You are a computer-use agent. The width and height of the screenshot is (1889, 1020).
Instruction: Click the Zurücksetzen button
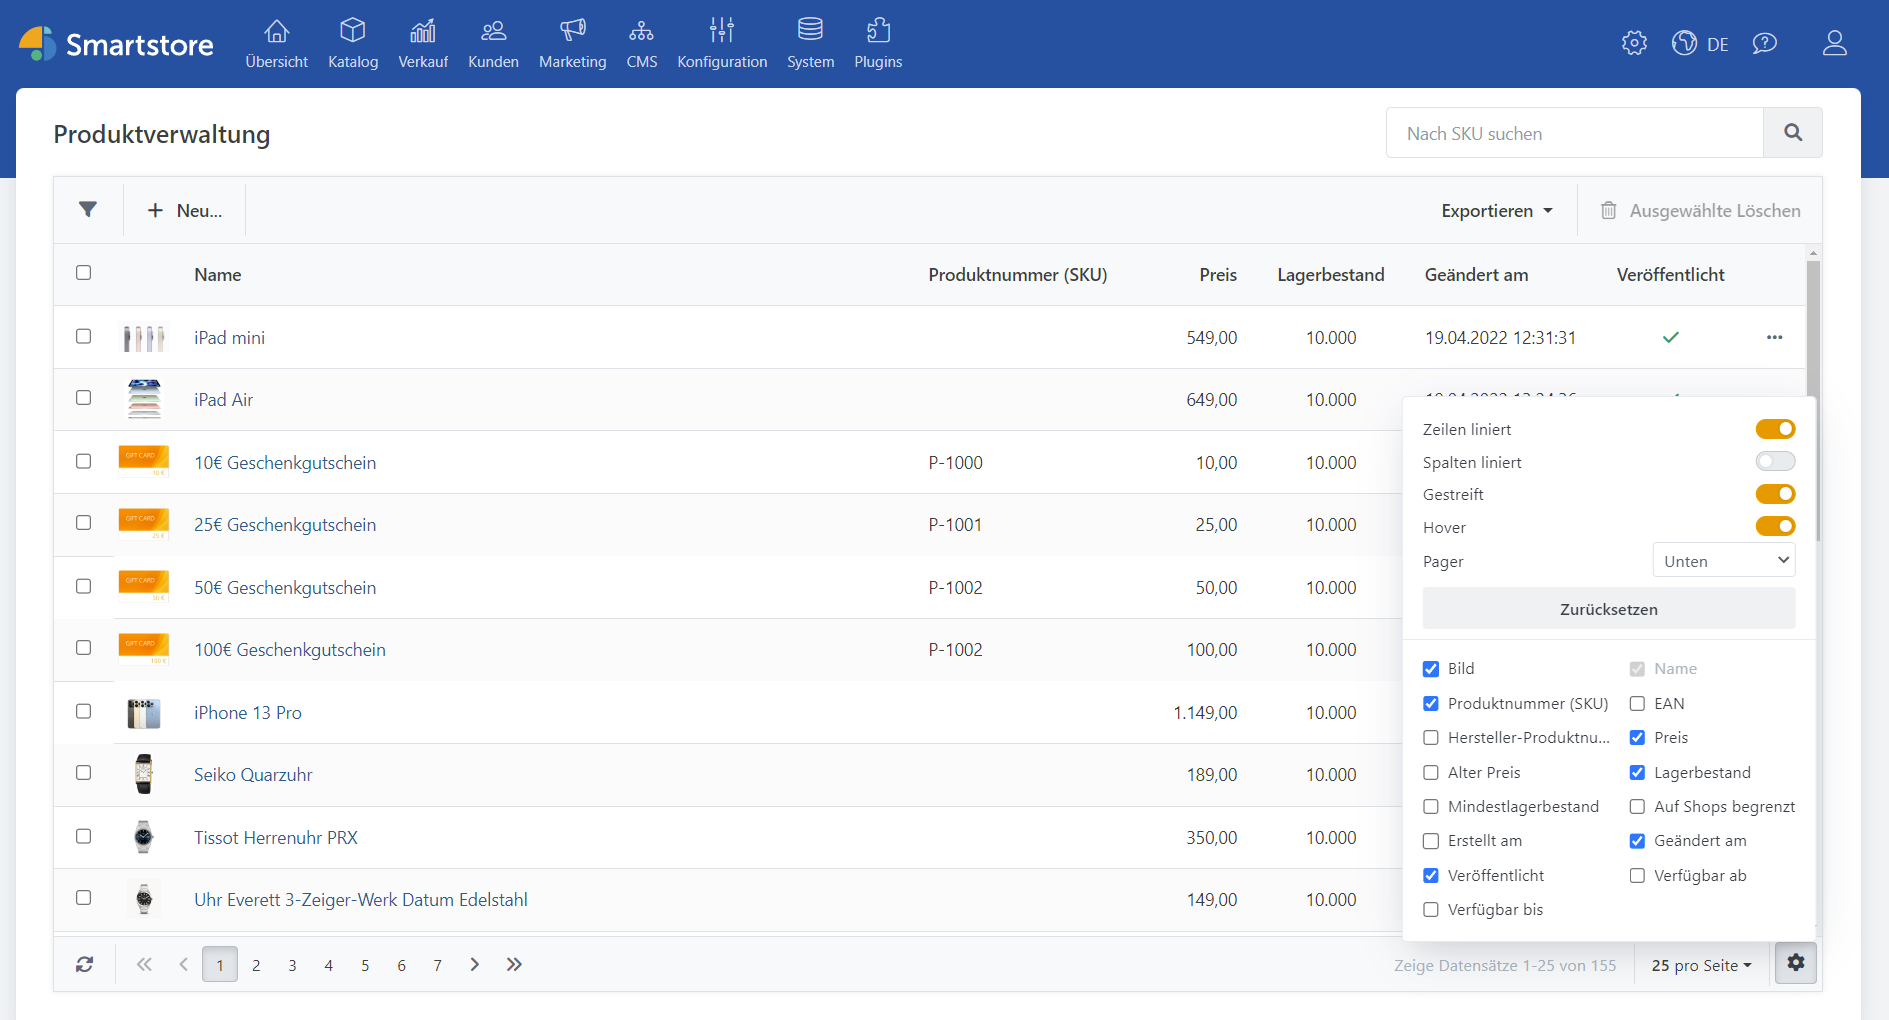click(1608, 609)
